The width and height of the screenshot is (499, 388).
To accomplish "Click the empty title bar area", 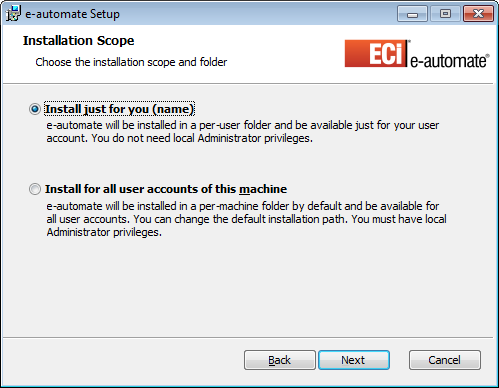I will (x=258, y=14).
